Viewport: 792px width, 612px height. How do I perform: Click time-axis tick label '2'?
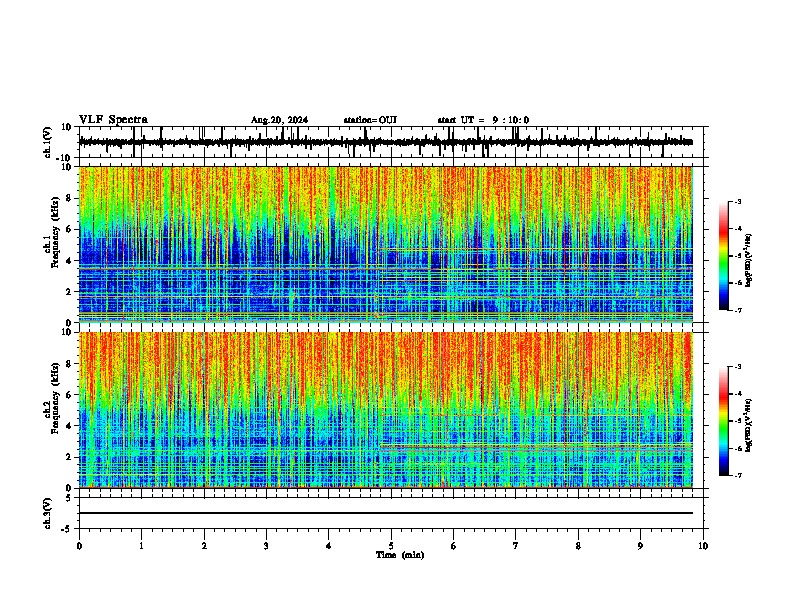pos(204,546)
